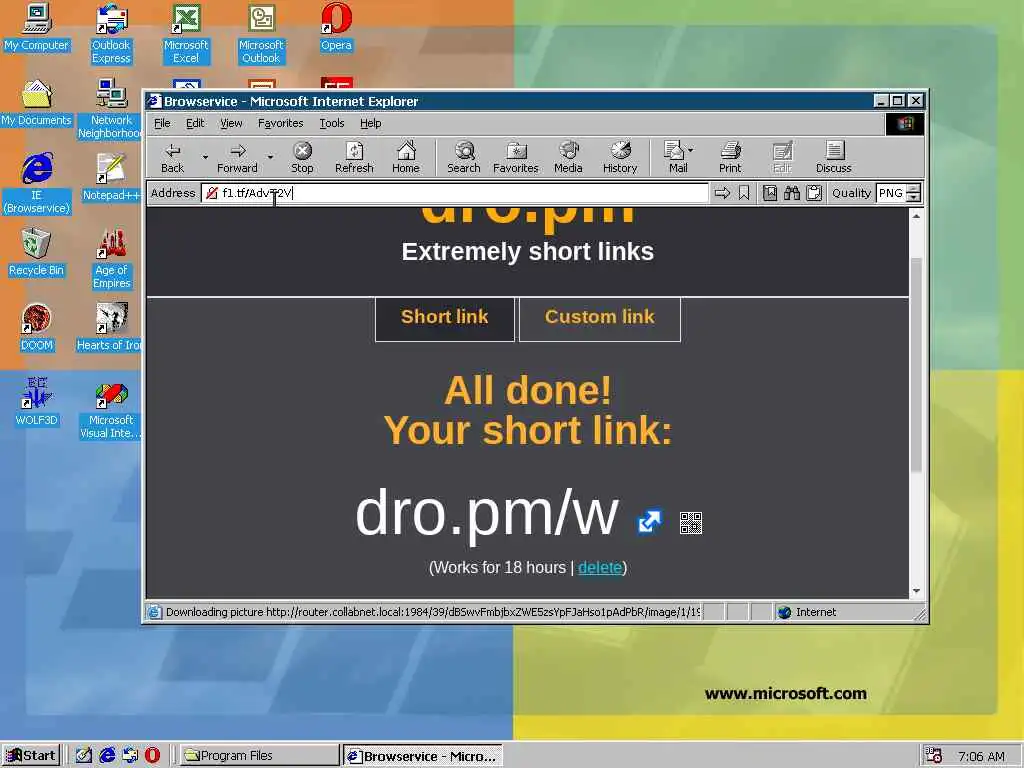This screenshot has height=768, width=1024.
Task: Switch to the Custom link tab
Action: pyautogui.click(x=600, y=319)
